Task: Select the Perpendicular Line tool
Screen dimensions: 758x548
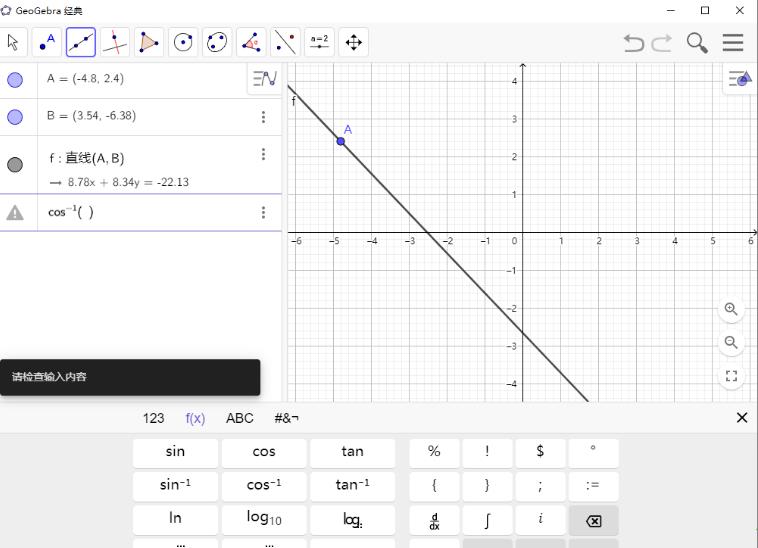Action: click(115, 42)
